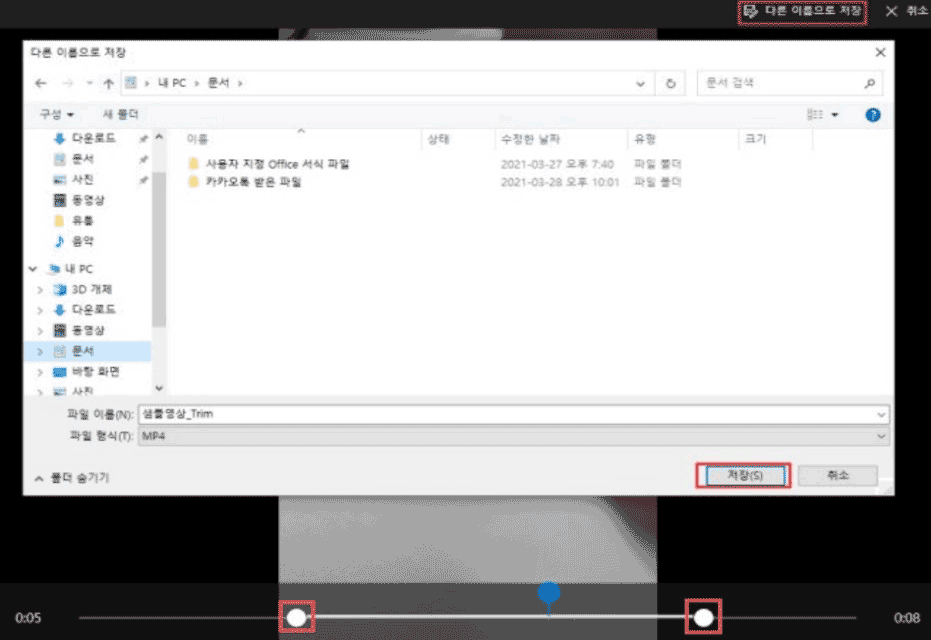The height and width of the screenshot is (640, 931).
Task: Collapse folders with 폴더 숨기기
Action: [x=72, y=478]
